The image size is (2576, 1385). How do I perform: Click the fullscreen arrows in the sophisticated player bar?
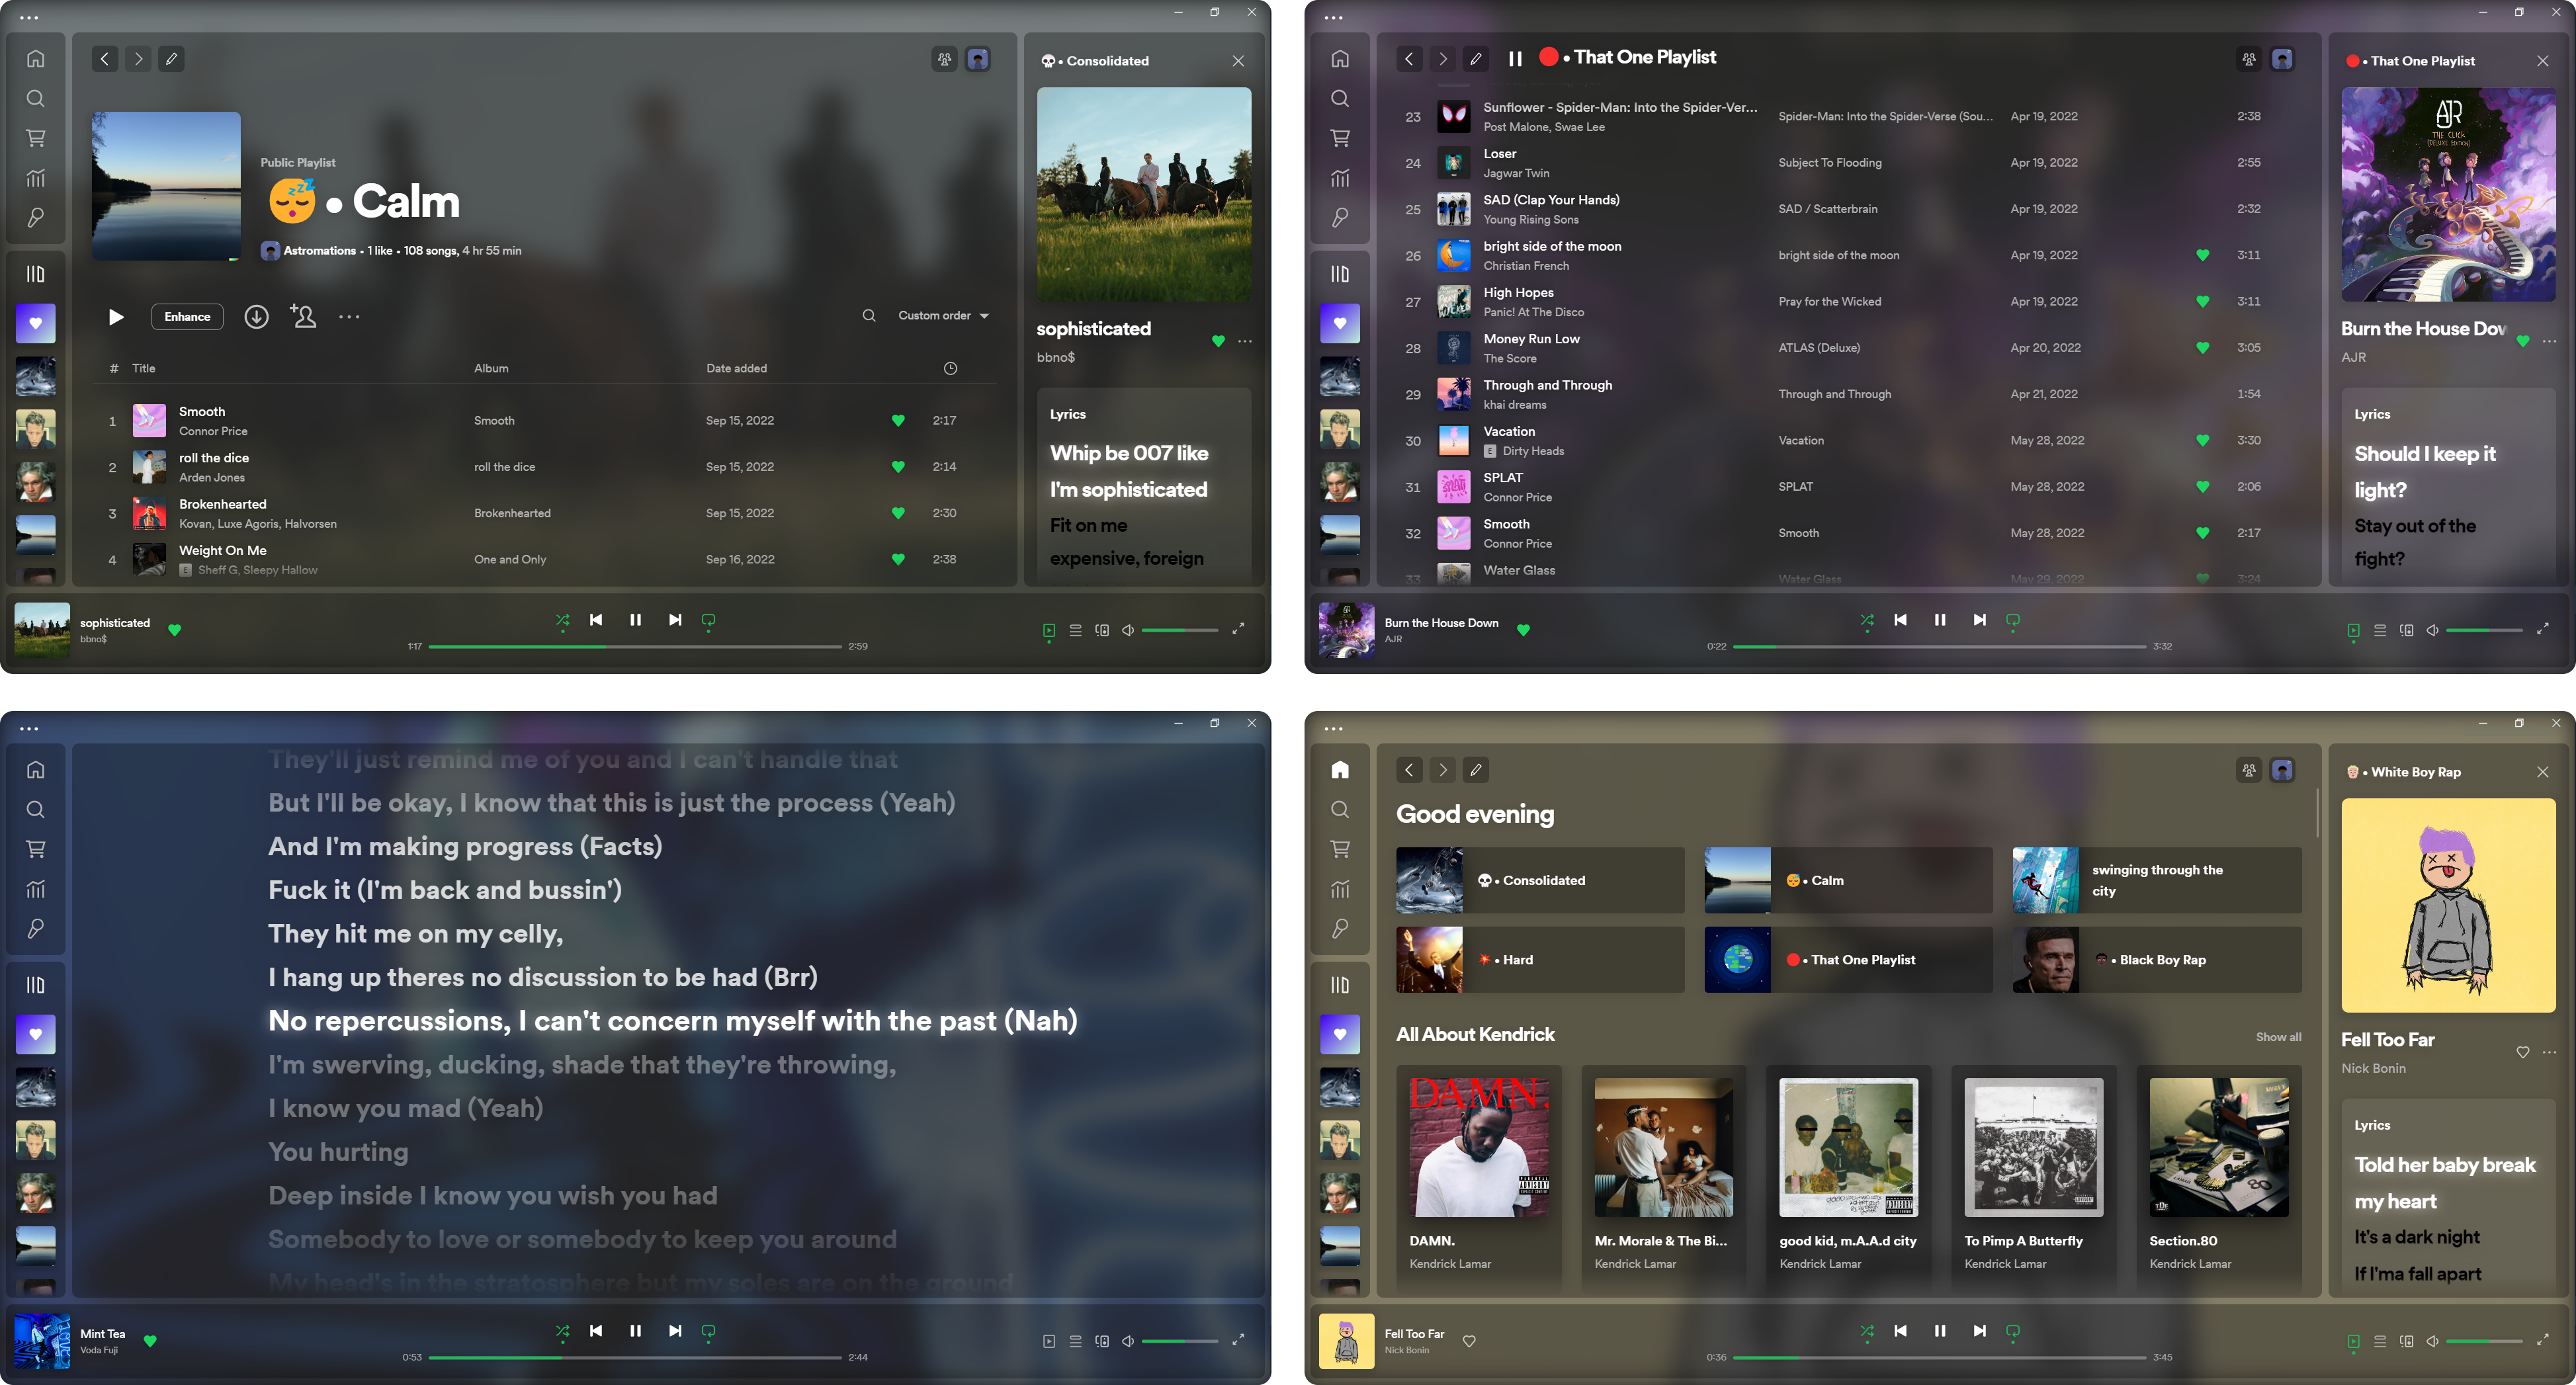click(1238, 629)
